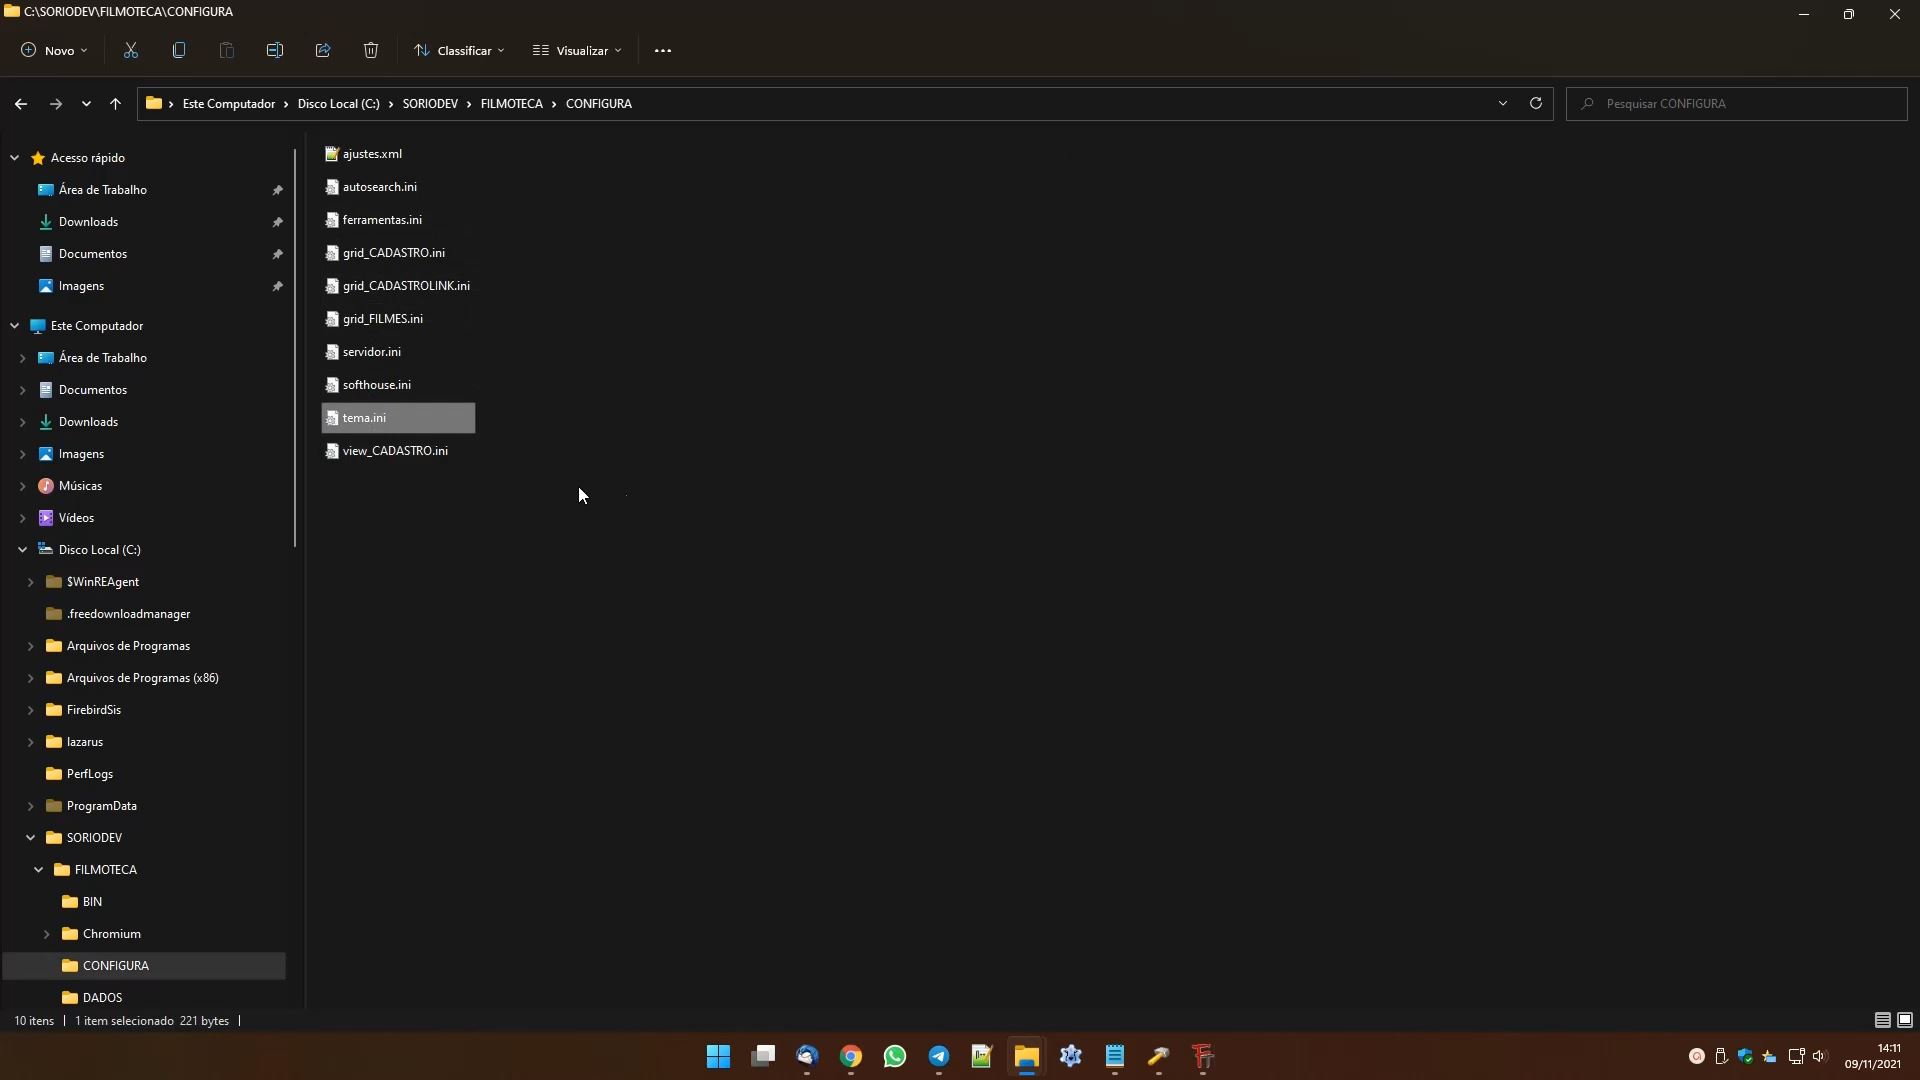Switch to large icons view in status bar

1905,1020
